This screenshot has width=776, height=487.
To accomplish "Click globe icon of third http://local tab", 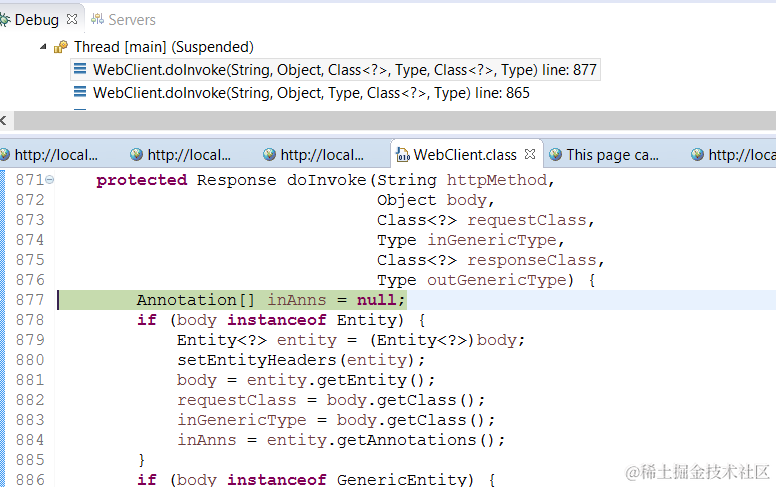I will [269, 155].
